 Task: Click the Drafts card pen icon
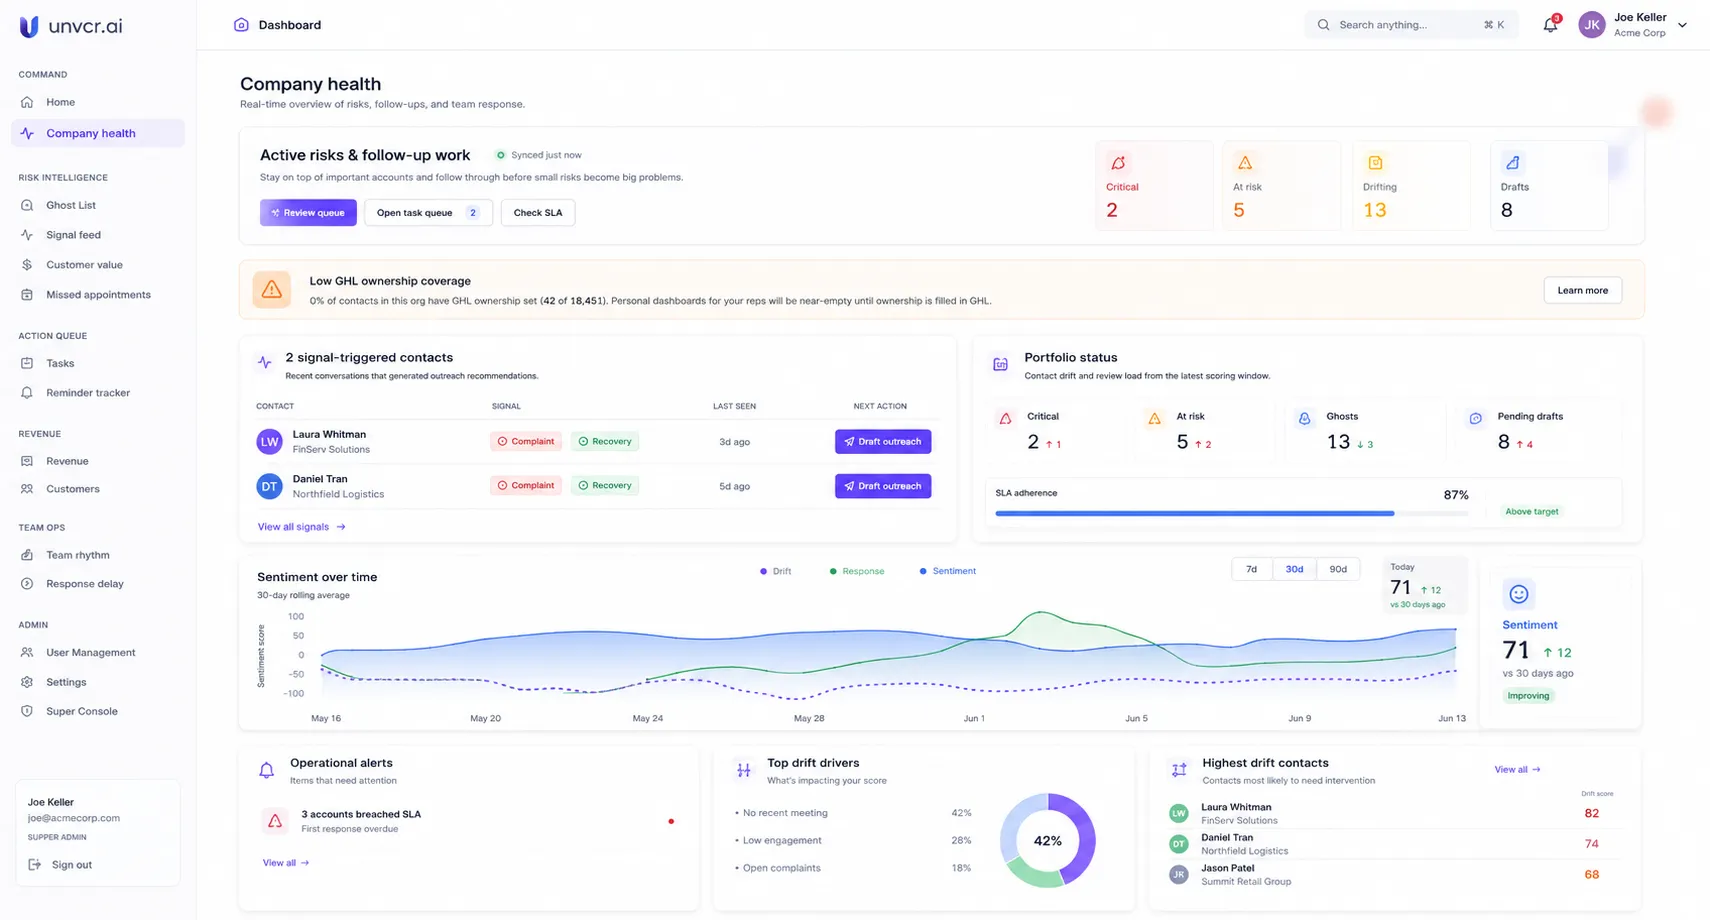click(1513, 163)
